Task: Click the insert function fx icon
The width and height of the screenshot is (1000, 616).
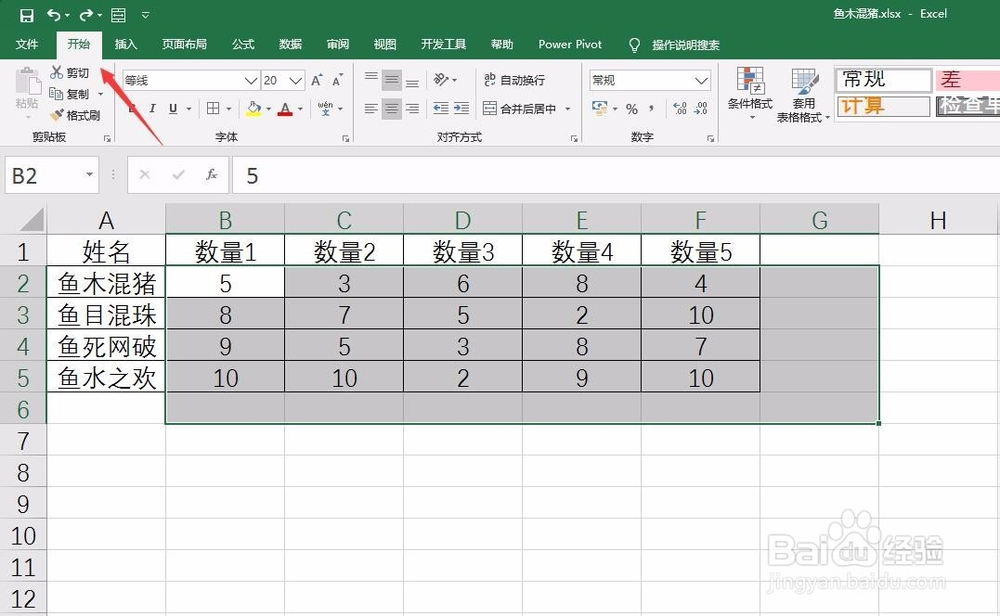Action: [211, 175]
